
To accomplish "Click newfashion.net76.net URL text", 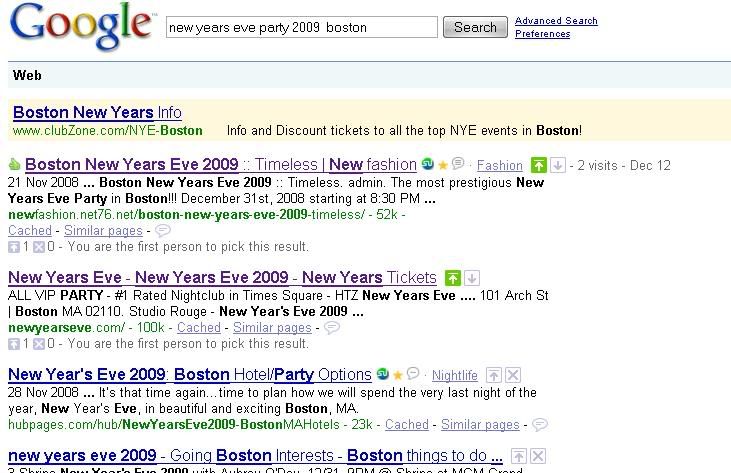I will coord(186,214).
